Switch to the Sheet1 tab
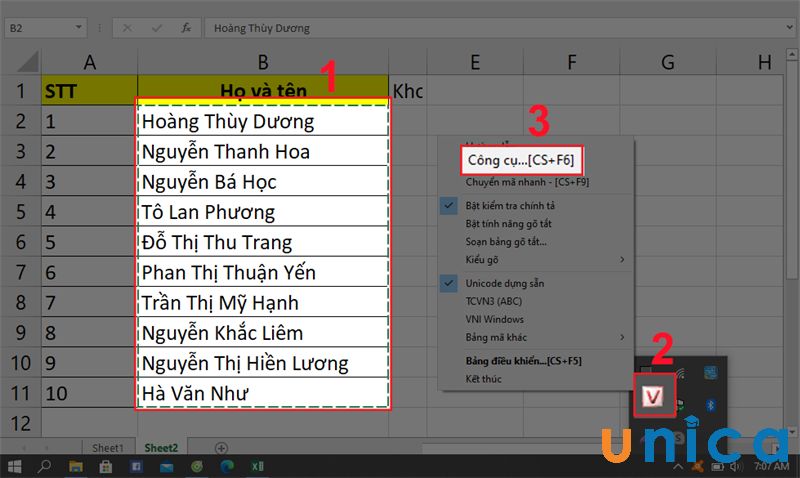This screenshot has height=478, width=800. coord(108,448)
